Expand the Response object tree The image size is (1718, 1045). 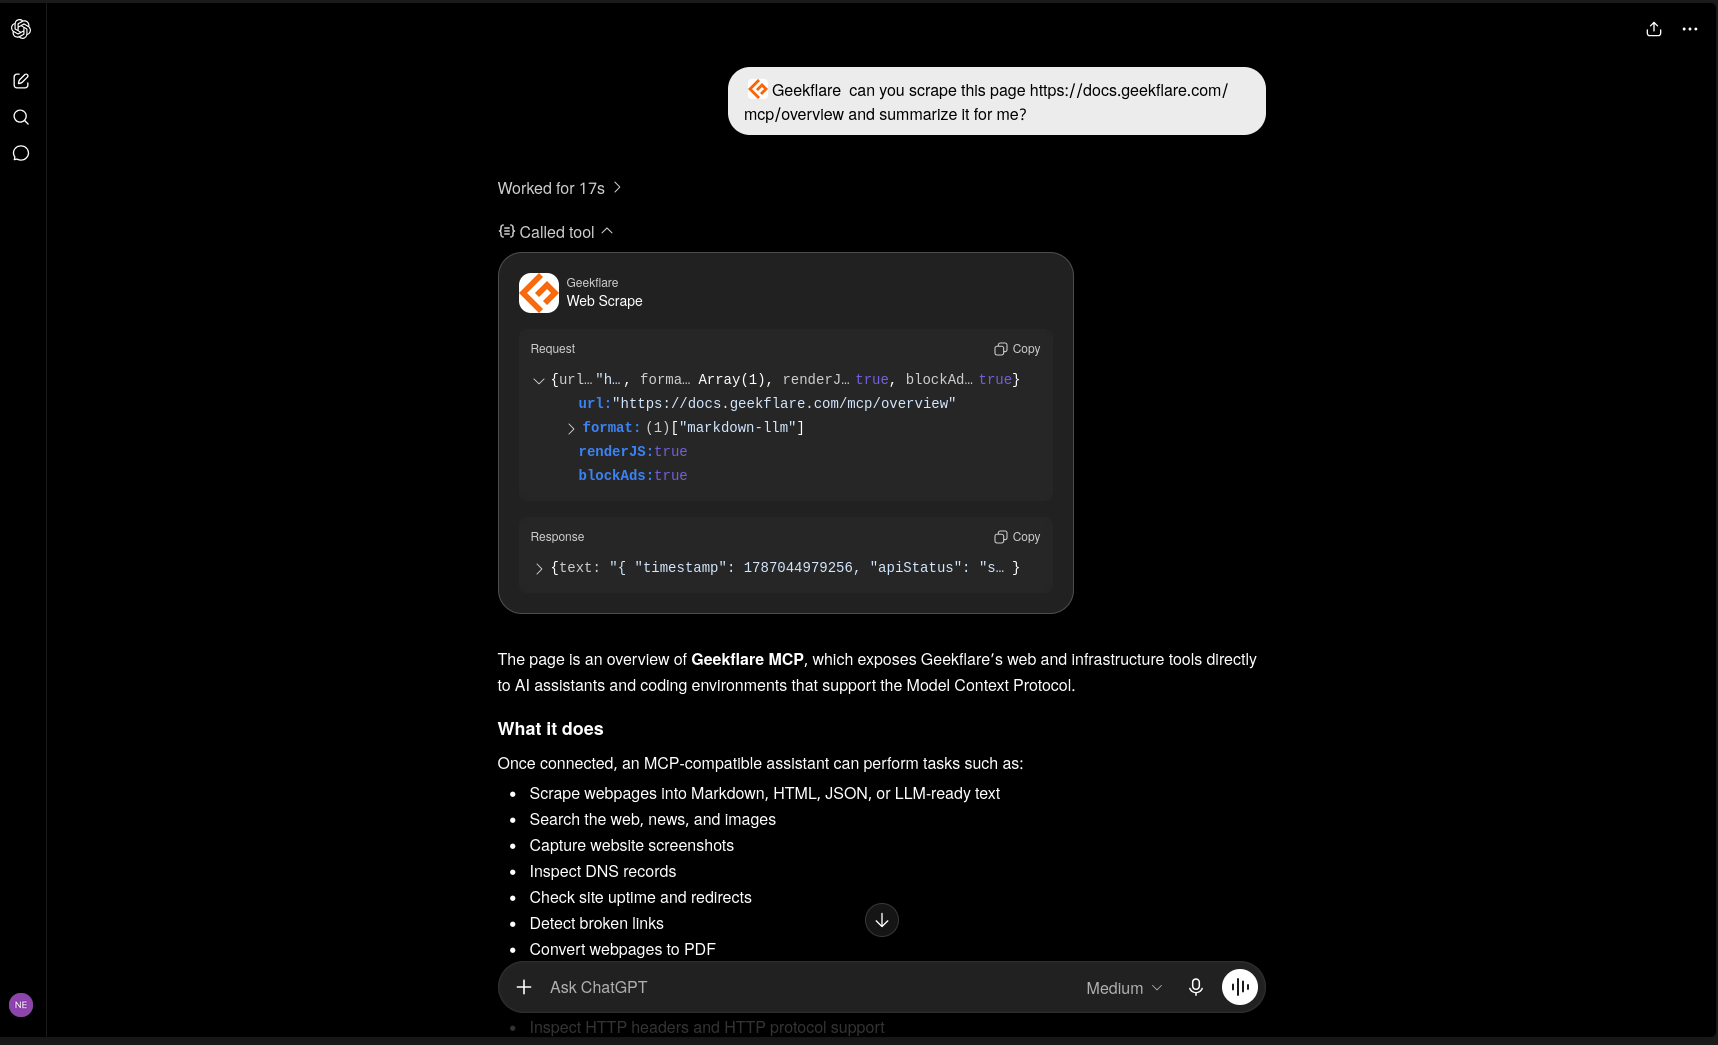pos(539,568)
